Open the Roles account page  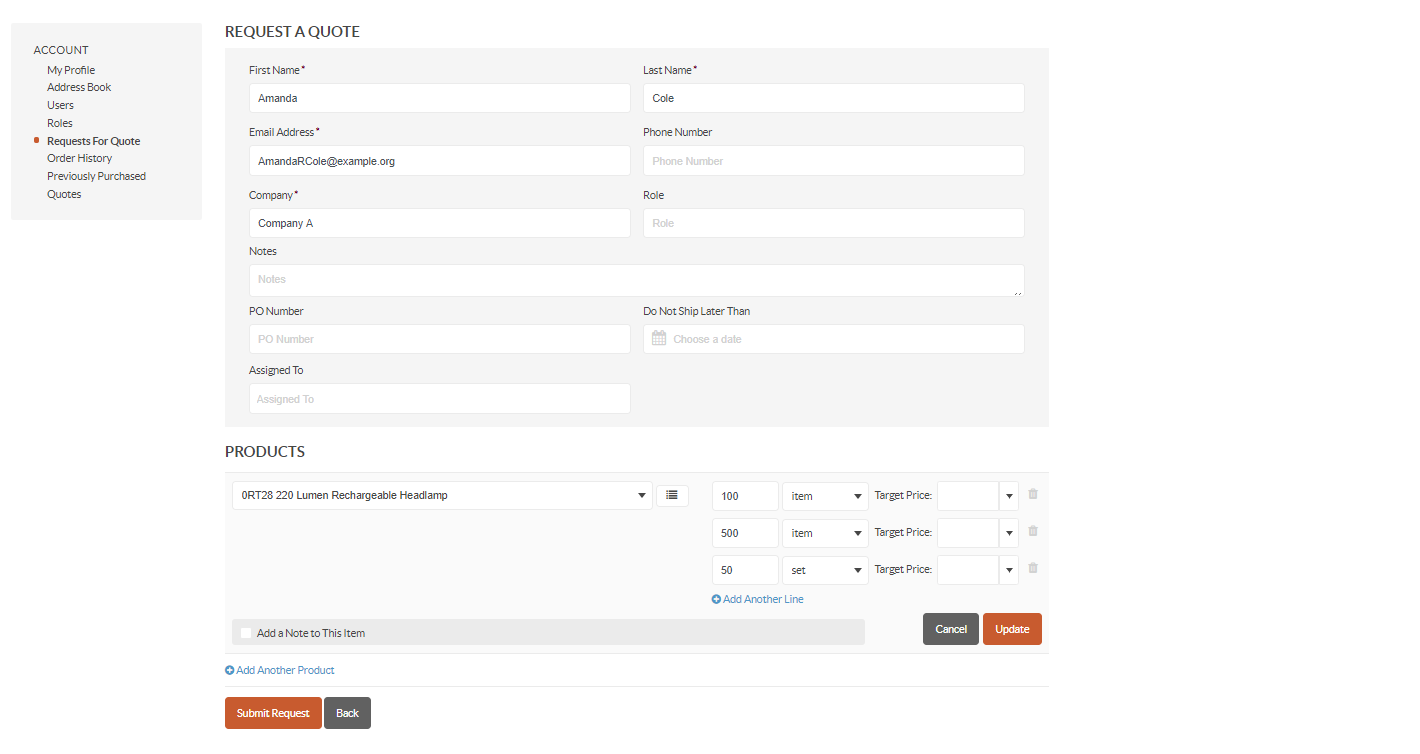pyautogui.click(x=60, y=123)
